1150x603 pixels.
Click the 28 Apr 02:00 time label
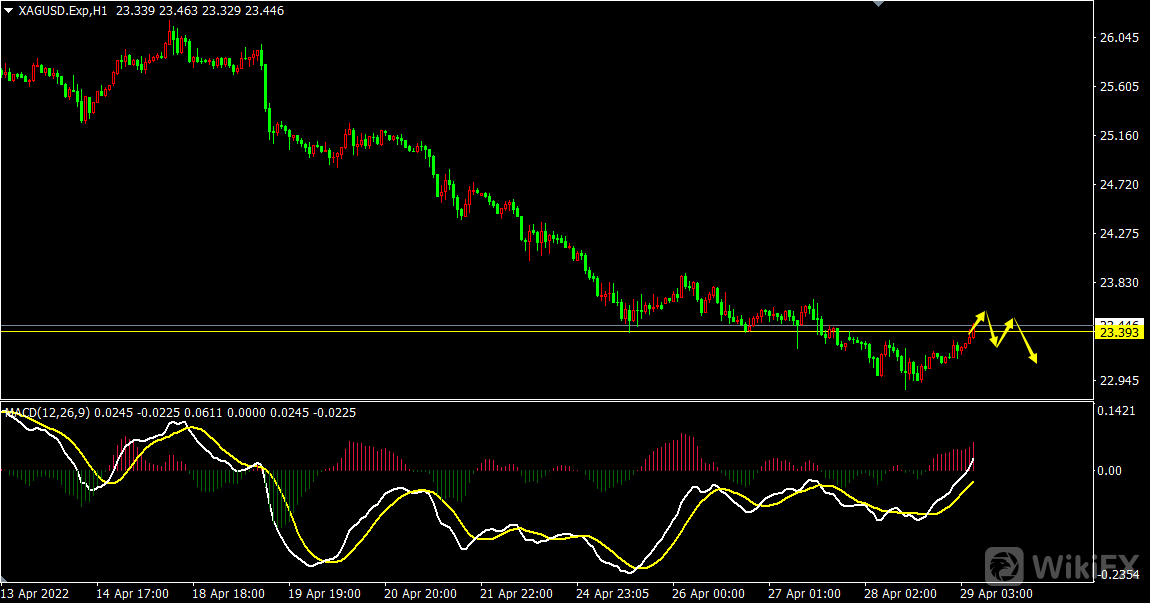coord(901,593)
